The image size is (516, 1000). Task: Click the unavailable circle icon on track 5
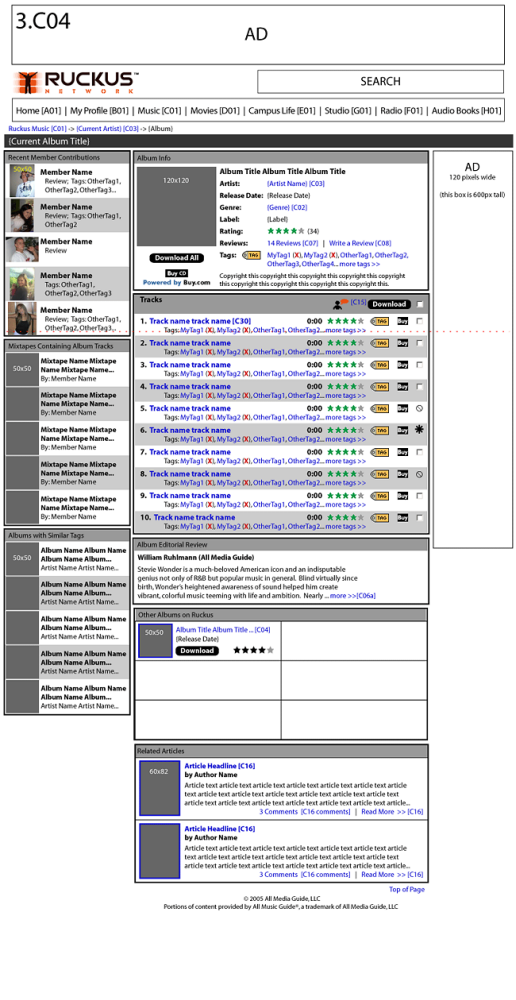(x=419, y=408)
